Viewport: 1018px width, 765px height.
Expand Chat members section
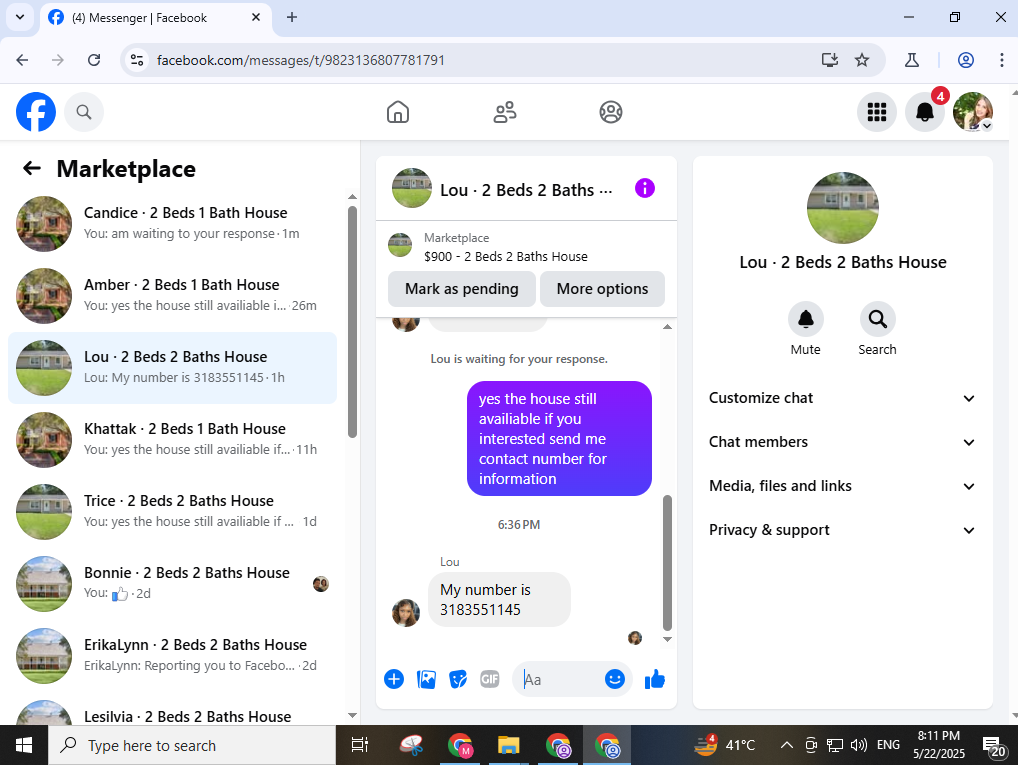pyautogui.click(x=842, y=442)
